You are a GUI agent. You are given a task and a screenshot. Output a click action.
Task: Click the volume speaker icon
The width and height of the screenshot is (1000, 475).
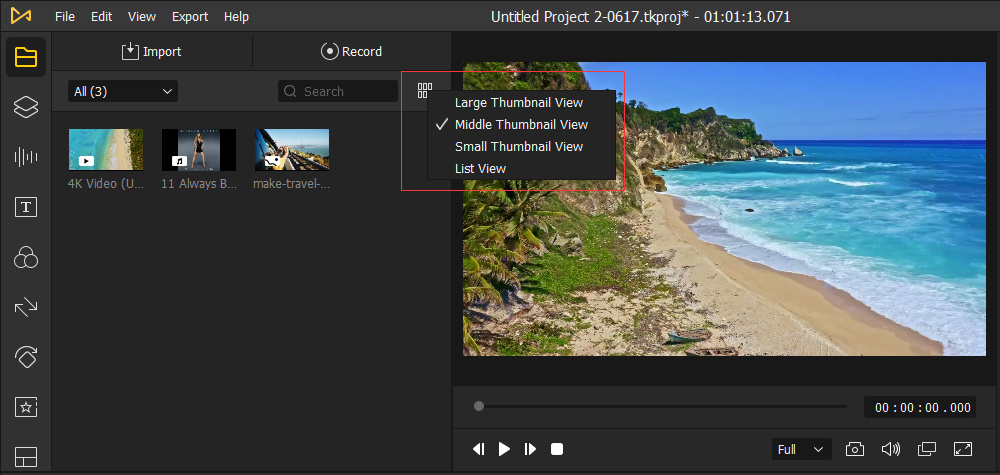890,449
